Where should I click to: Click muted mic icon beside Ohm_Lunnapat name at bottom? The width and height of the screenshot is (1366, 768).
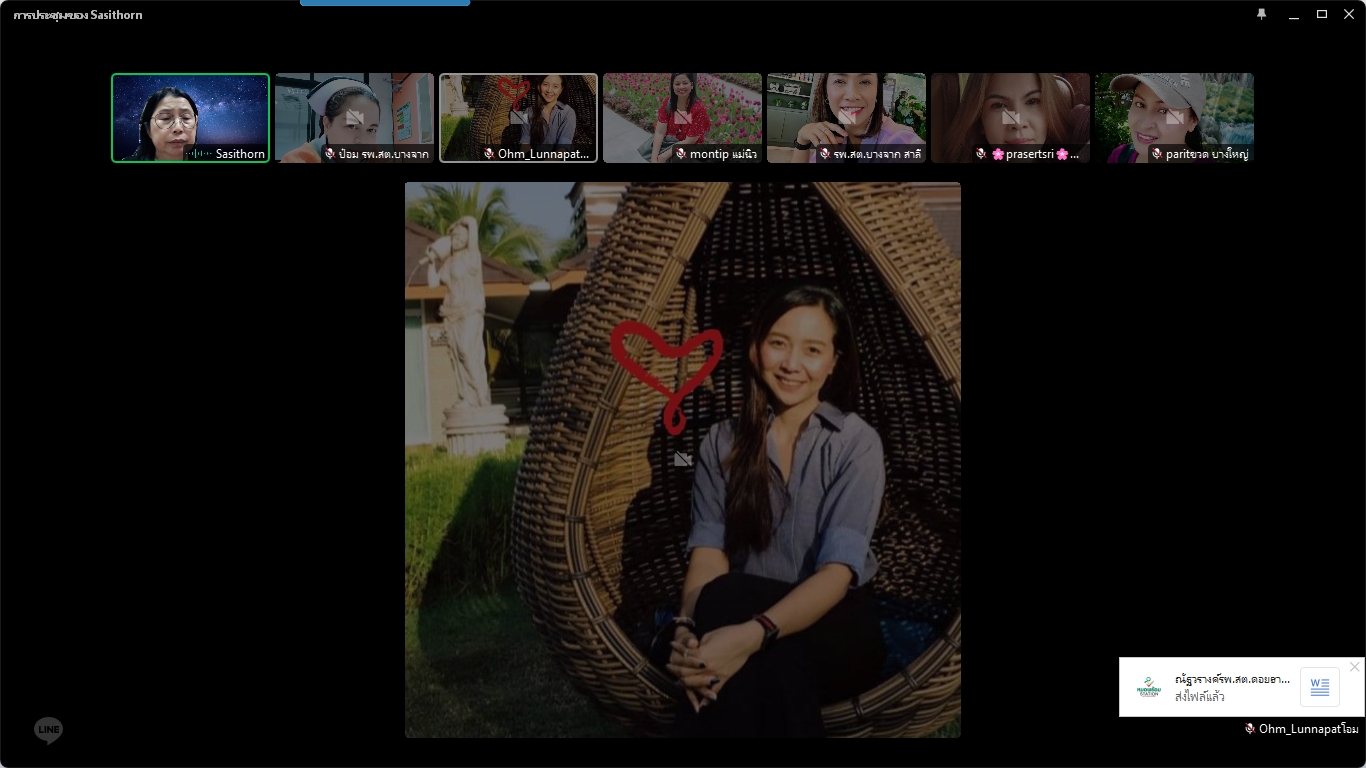click(1250, 729)
